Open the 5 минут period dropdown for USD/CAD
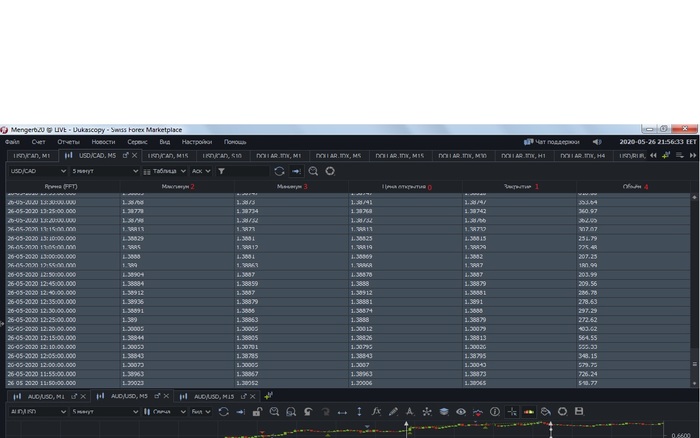This screenshot has height=438, width=700. coord(105,171)
